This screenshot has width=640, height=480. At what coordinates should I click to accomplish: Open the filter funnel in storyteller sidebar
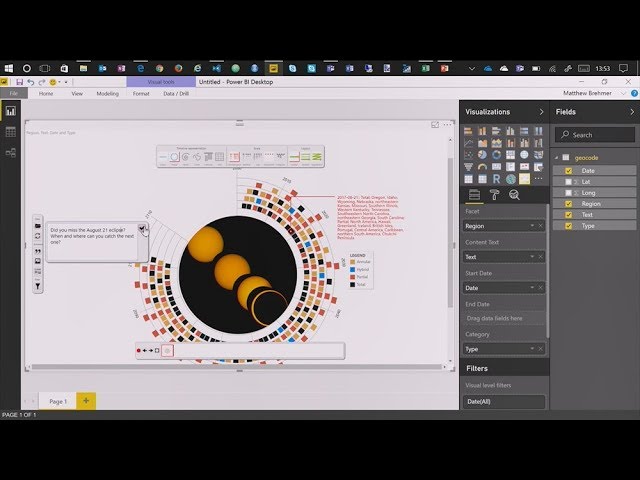point(38,287)
